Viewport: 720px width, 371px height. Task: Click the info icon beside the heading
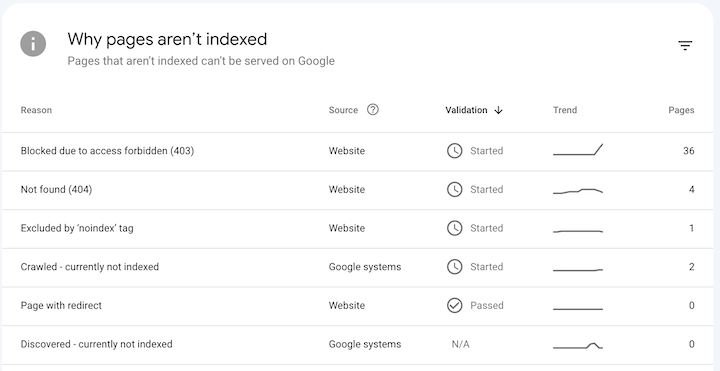point(33,44)
